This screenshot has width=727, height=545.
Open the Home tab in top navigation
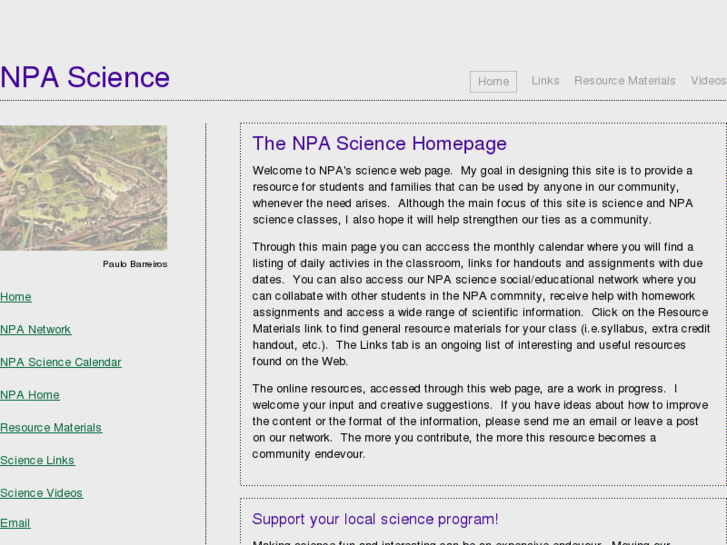pos(493,82)
